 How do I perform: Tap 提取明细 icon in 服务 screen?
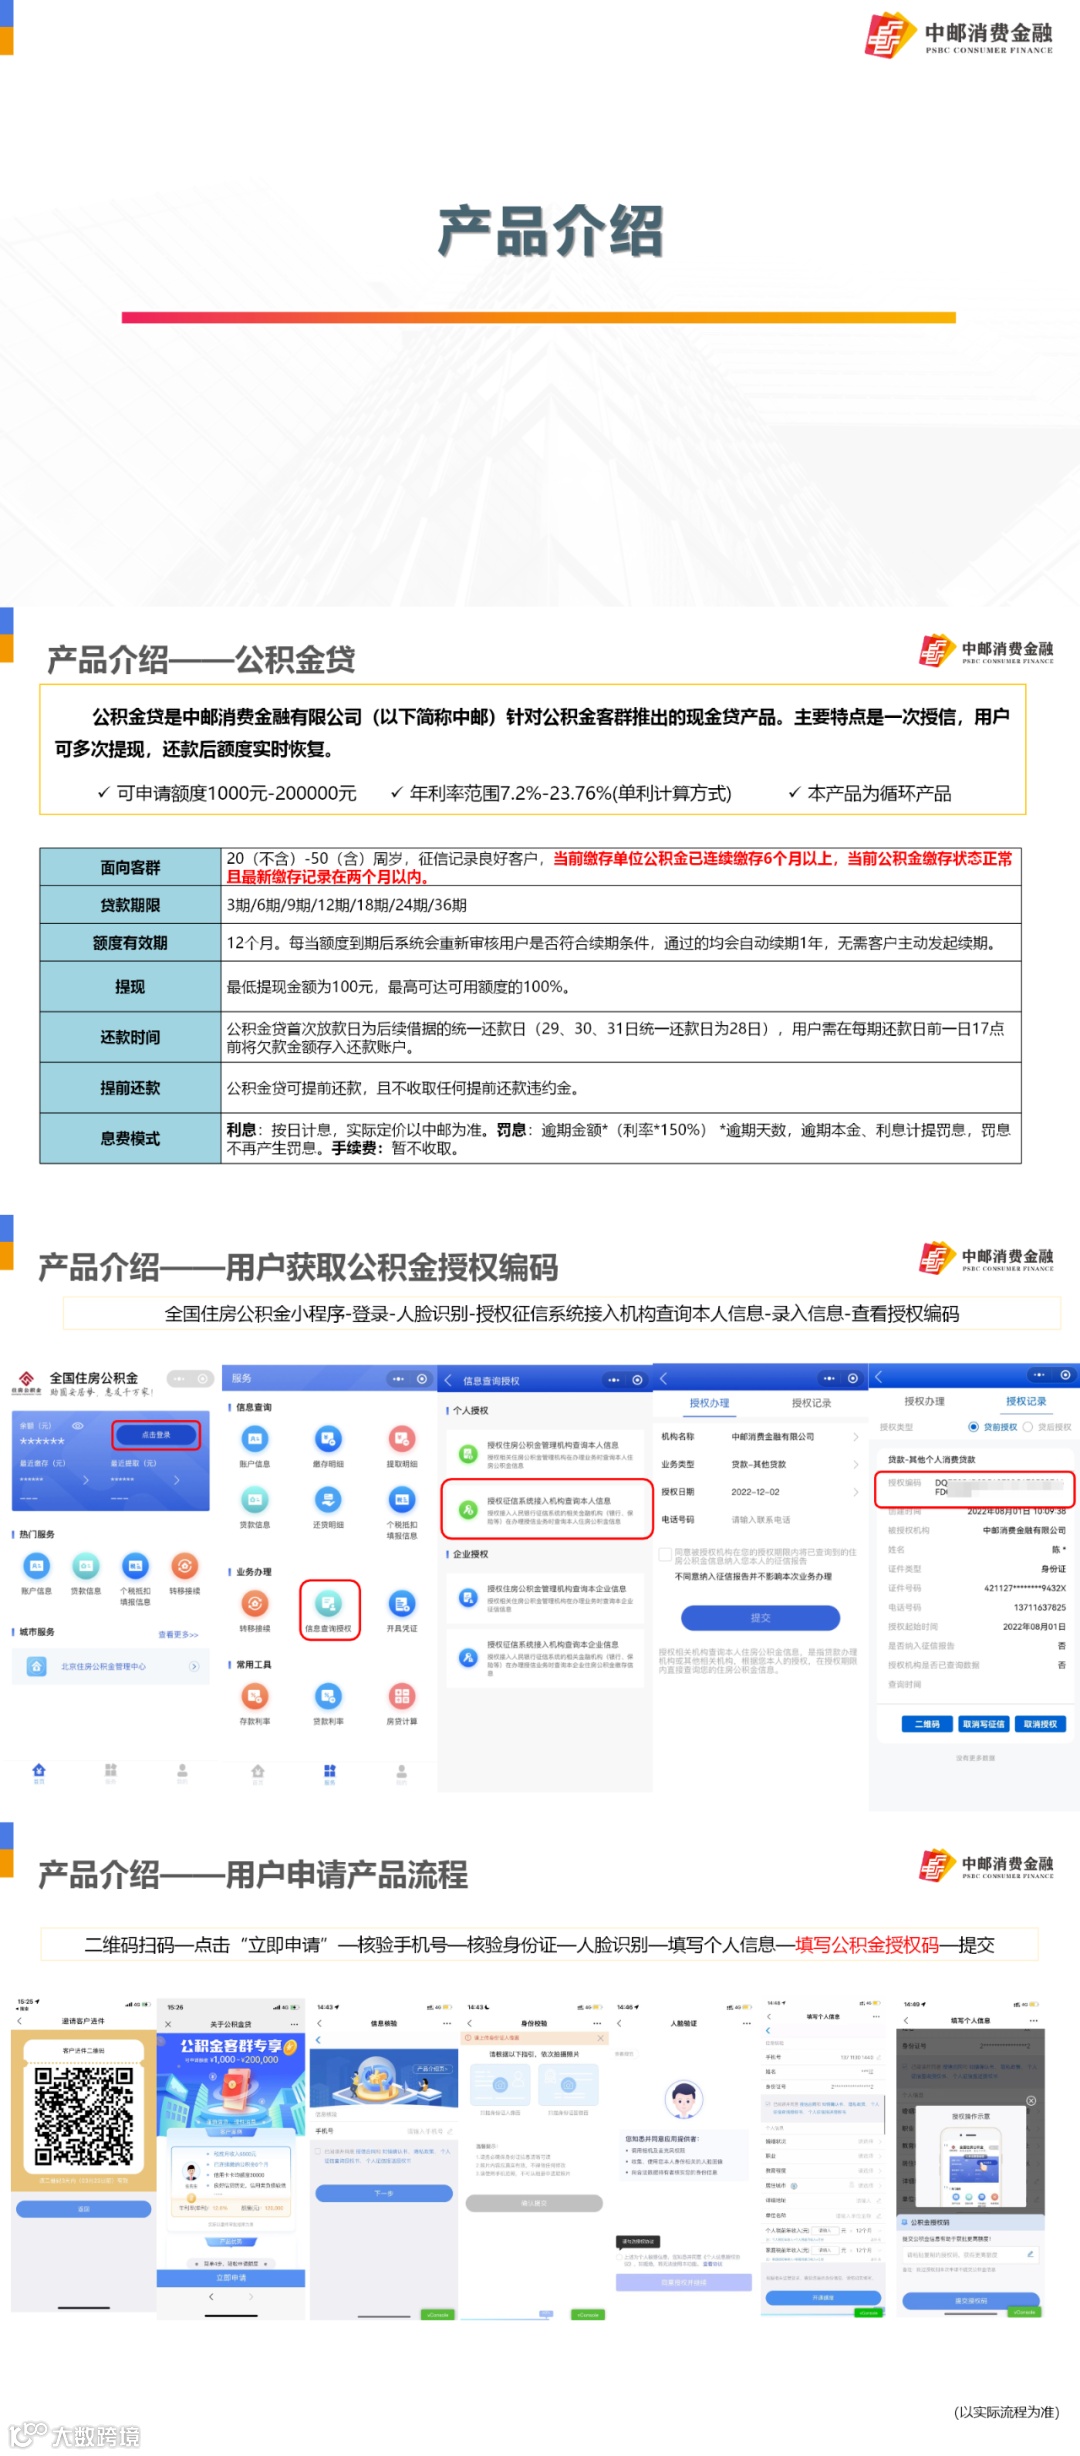402,1439
